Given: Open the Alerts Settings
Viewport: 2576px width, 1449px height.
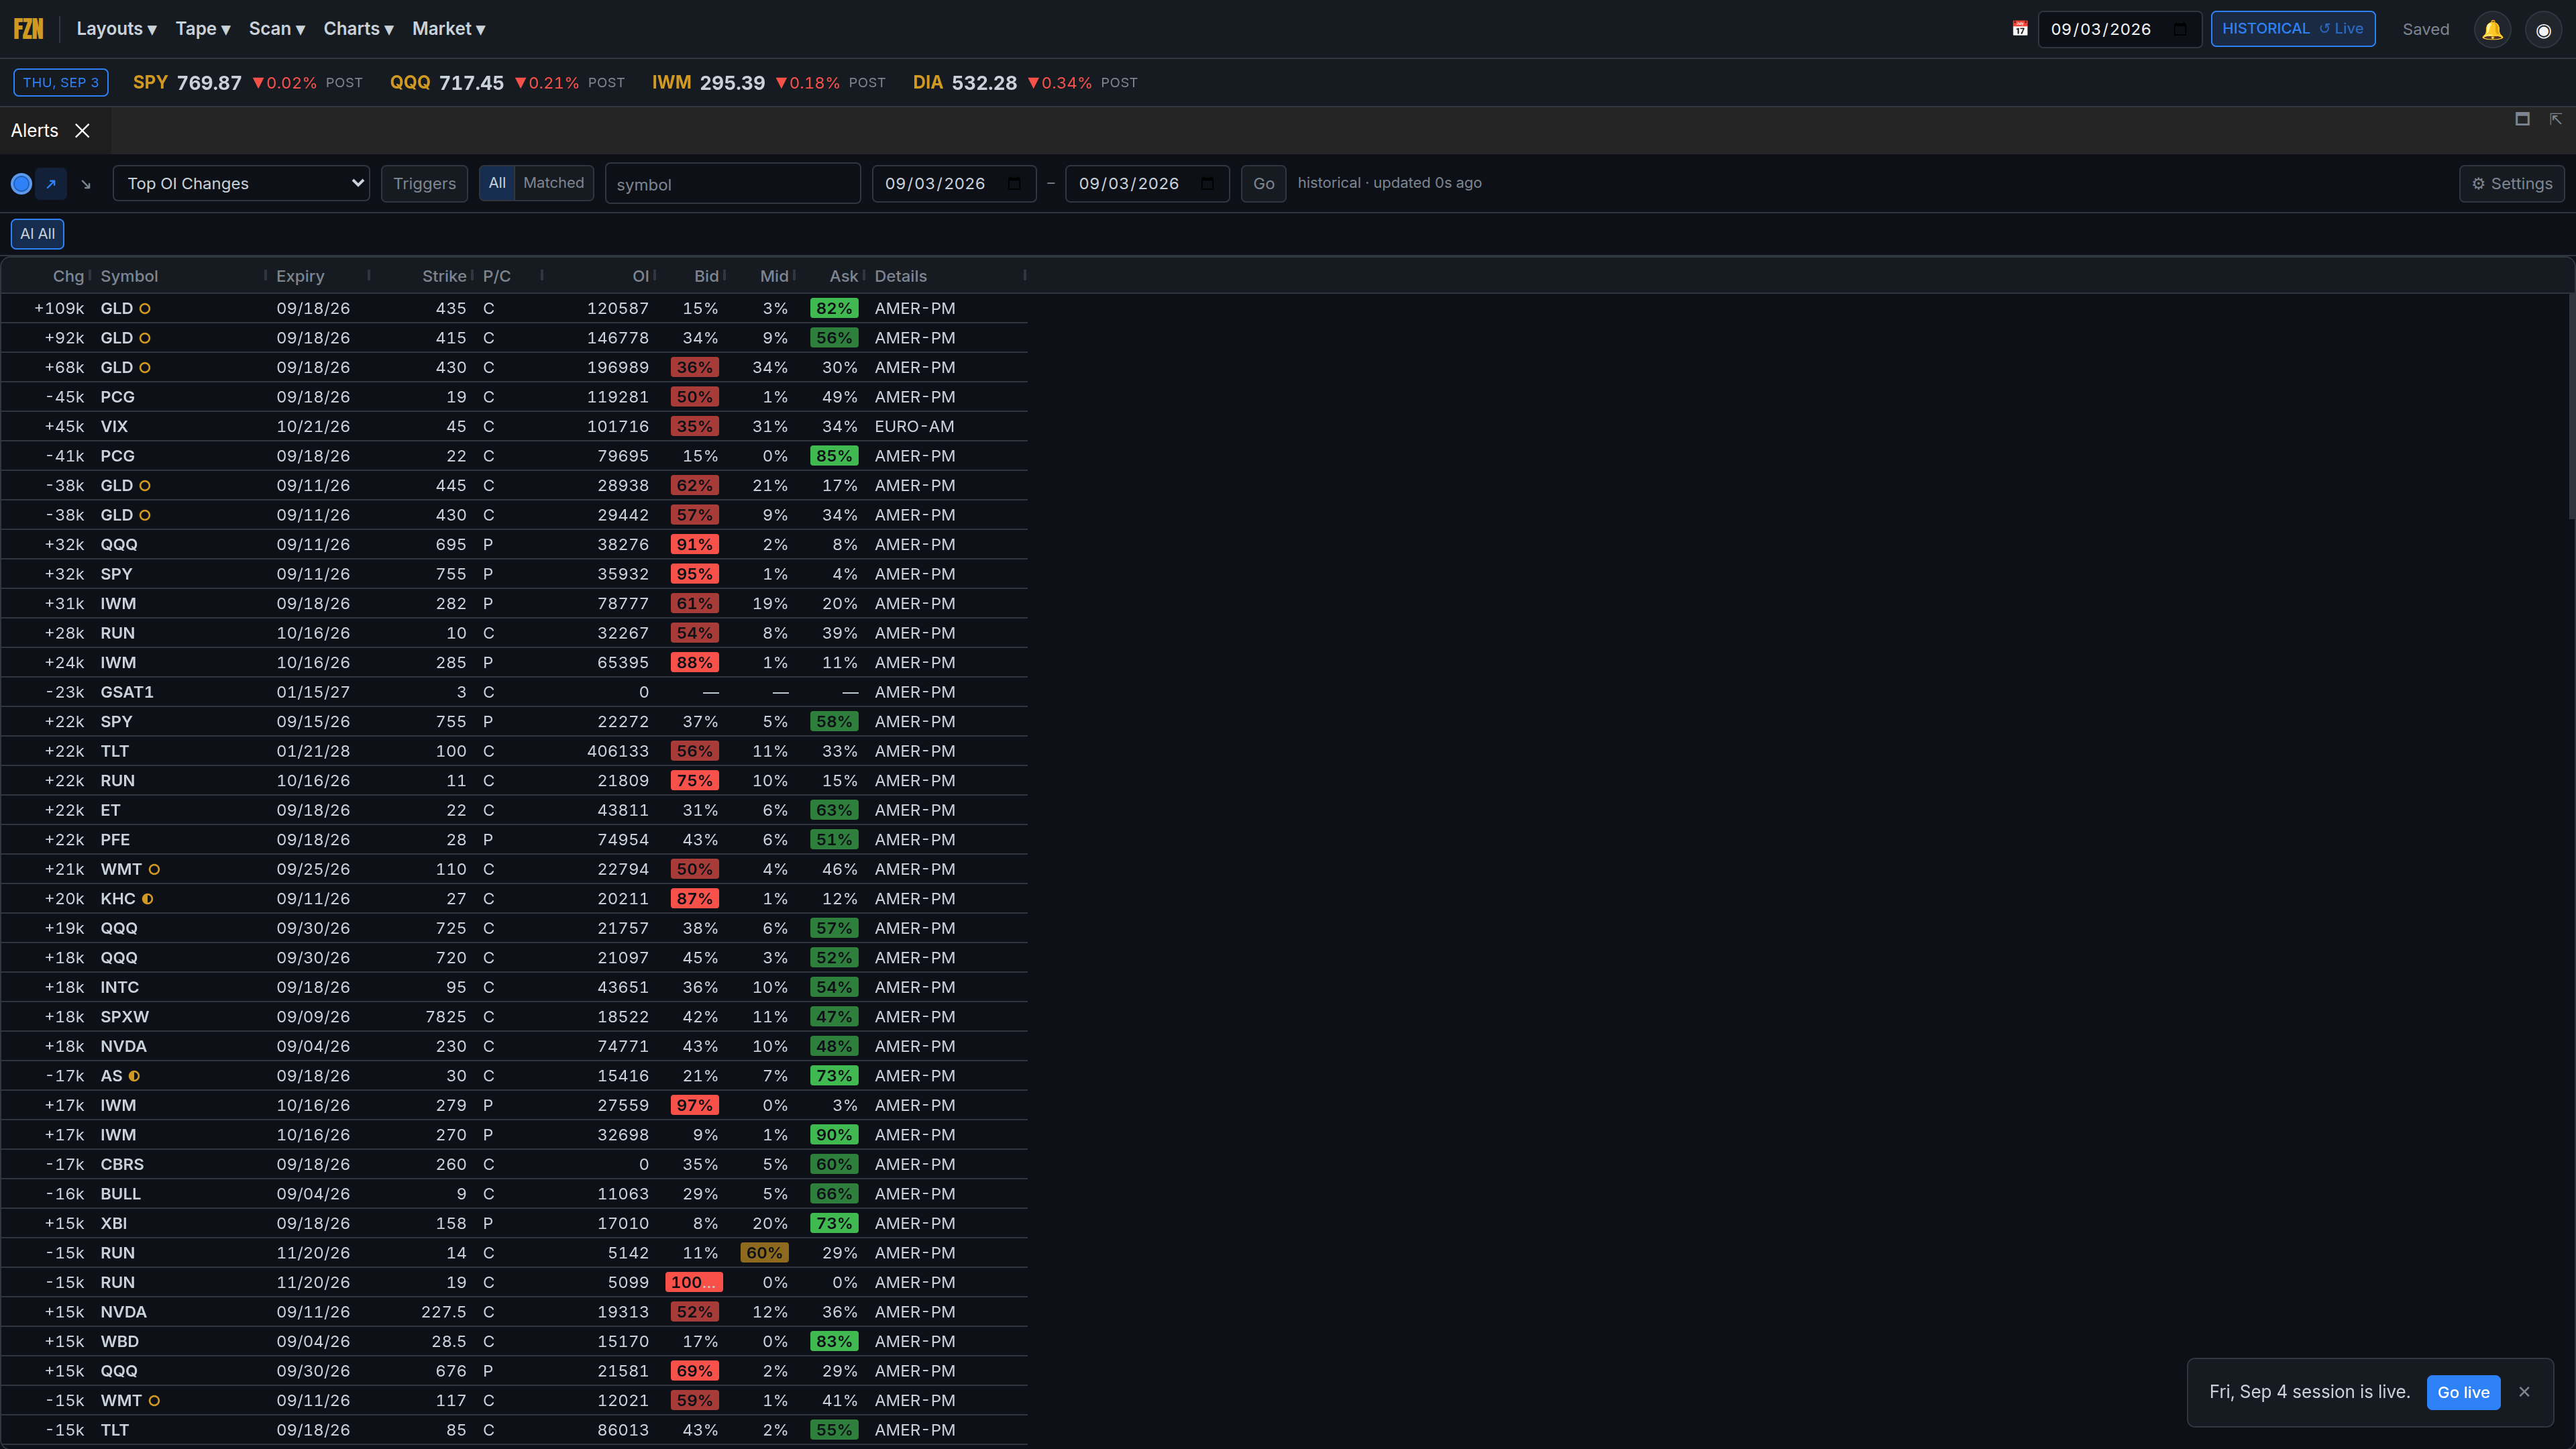Looking at the screenshot, I should click(2511, 184).
